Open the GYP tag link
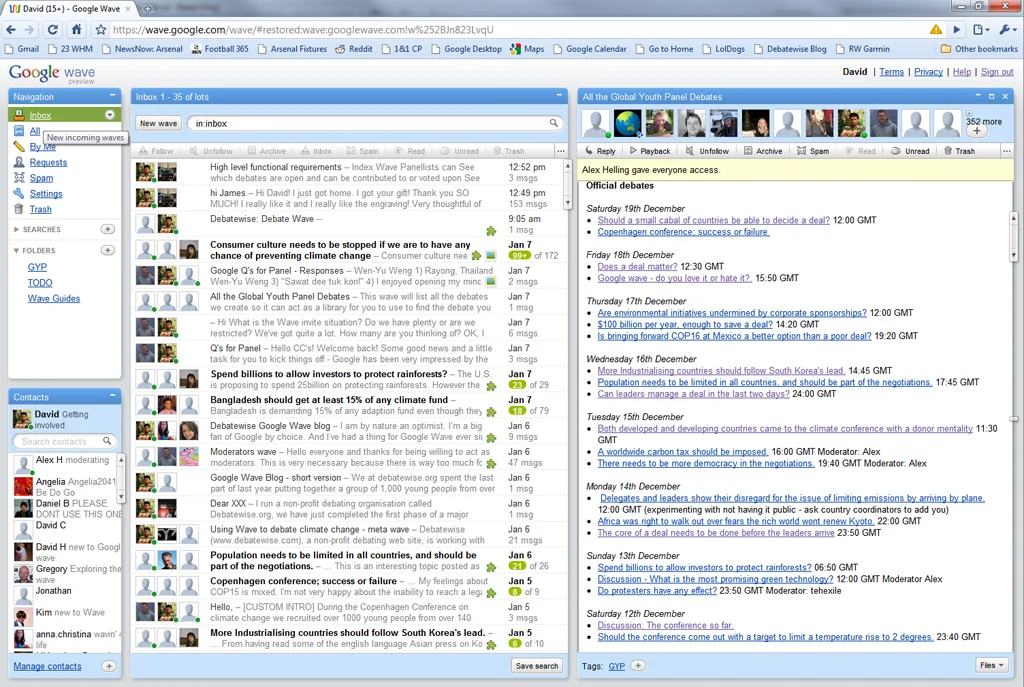 tap(616, 666)
